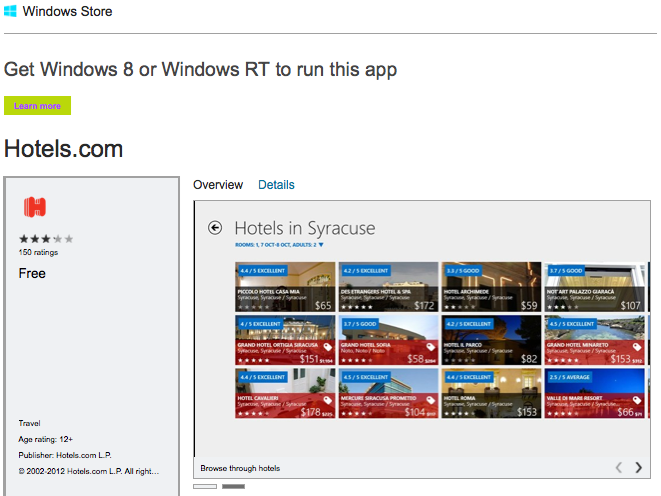Open Hotel Cavalieri tile
This screenshot has height=496, width=661.
pos(285,393)
